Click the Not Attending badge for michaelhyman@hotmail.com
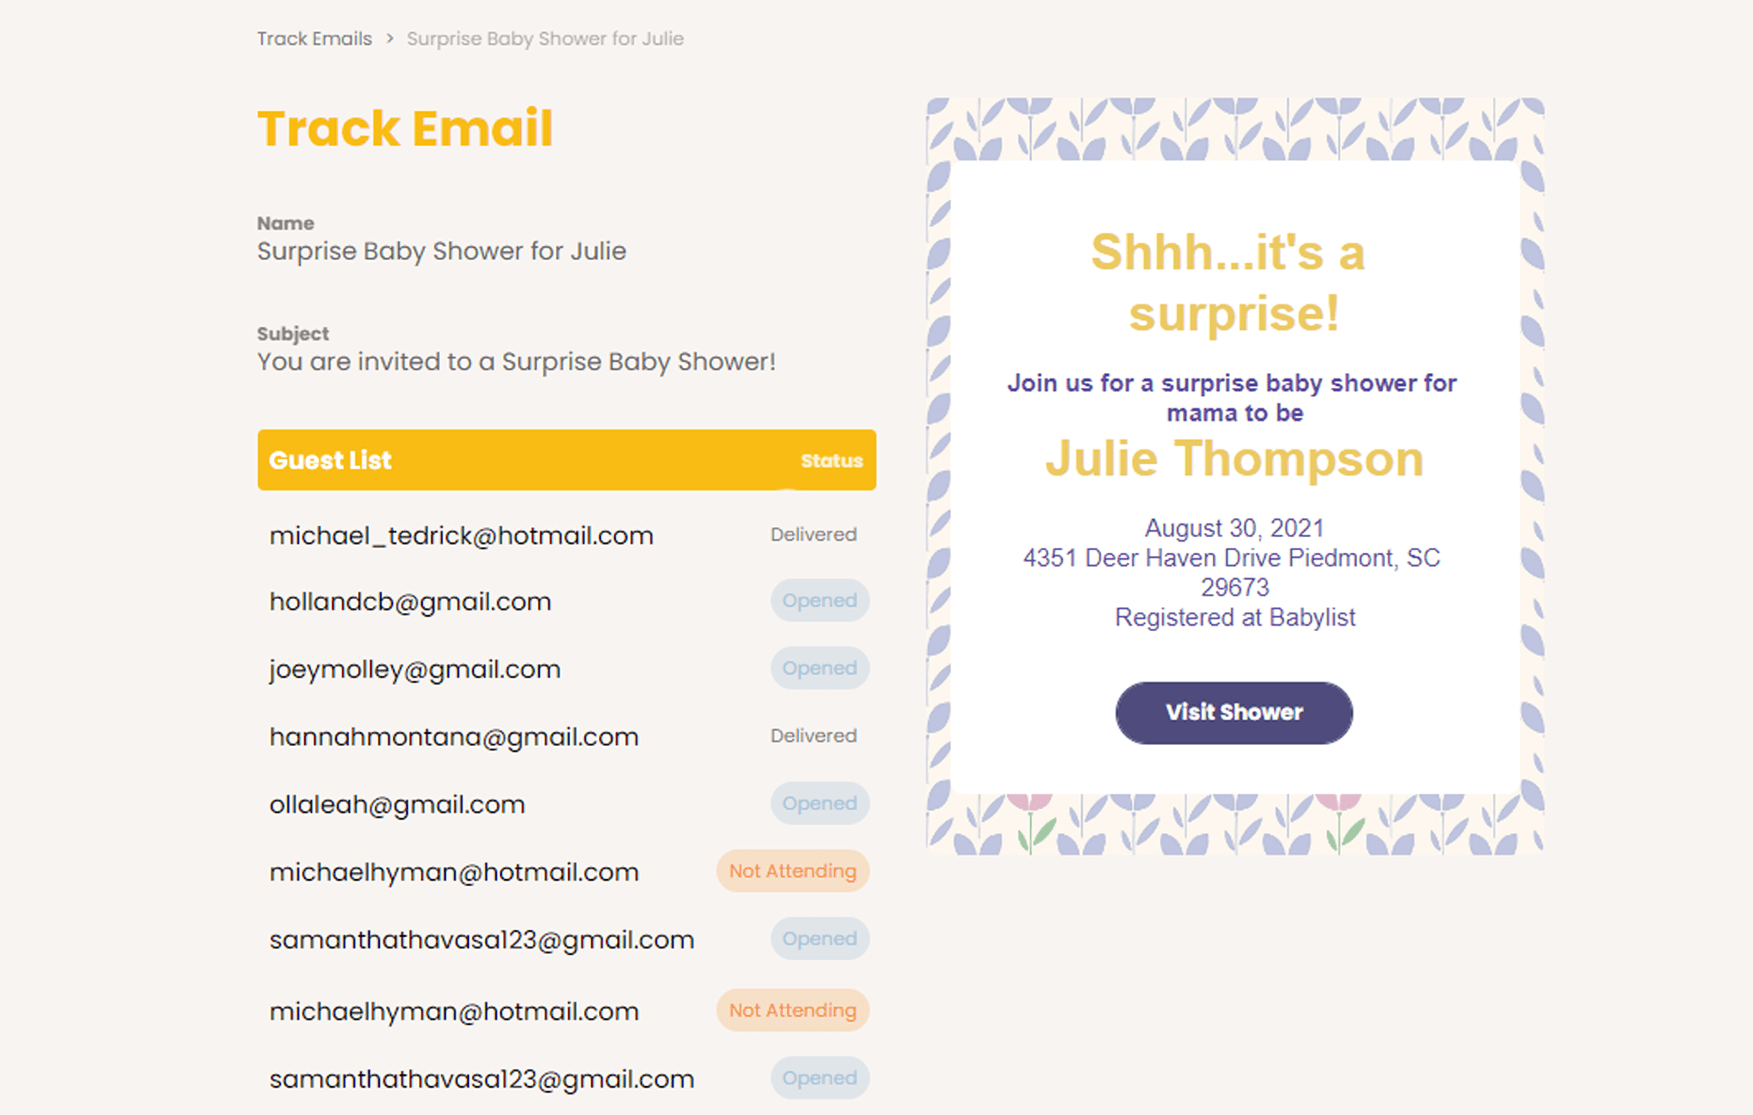This screenshot has width=1753, height=1115. pos(792,871)
